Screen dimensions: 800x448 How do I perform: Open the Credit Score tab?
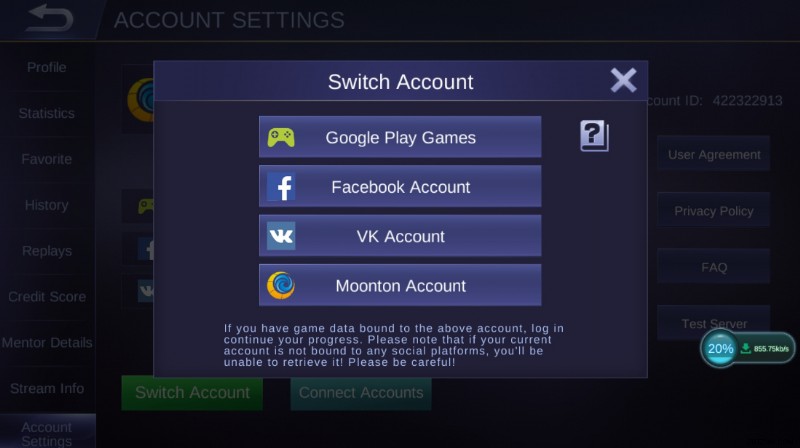pos(47,296)
